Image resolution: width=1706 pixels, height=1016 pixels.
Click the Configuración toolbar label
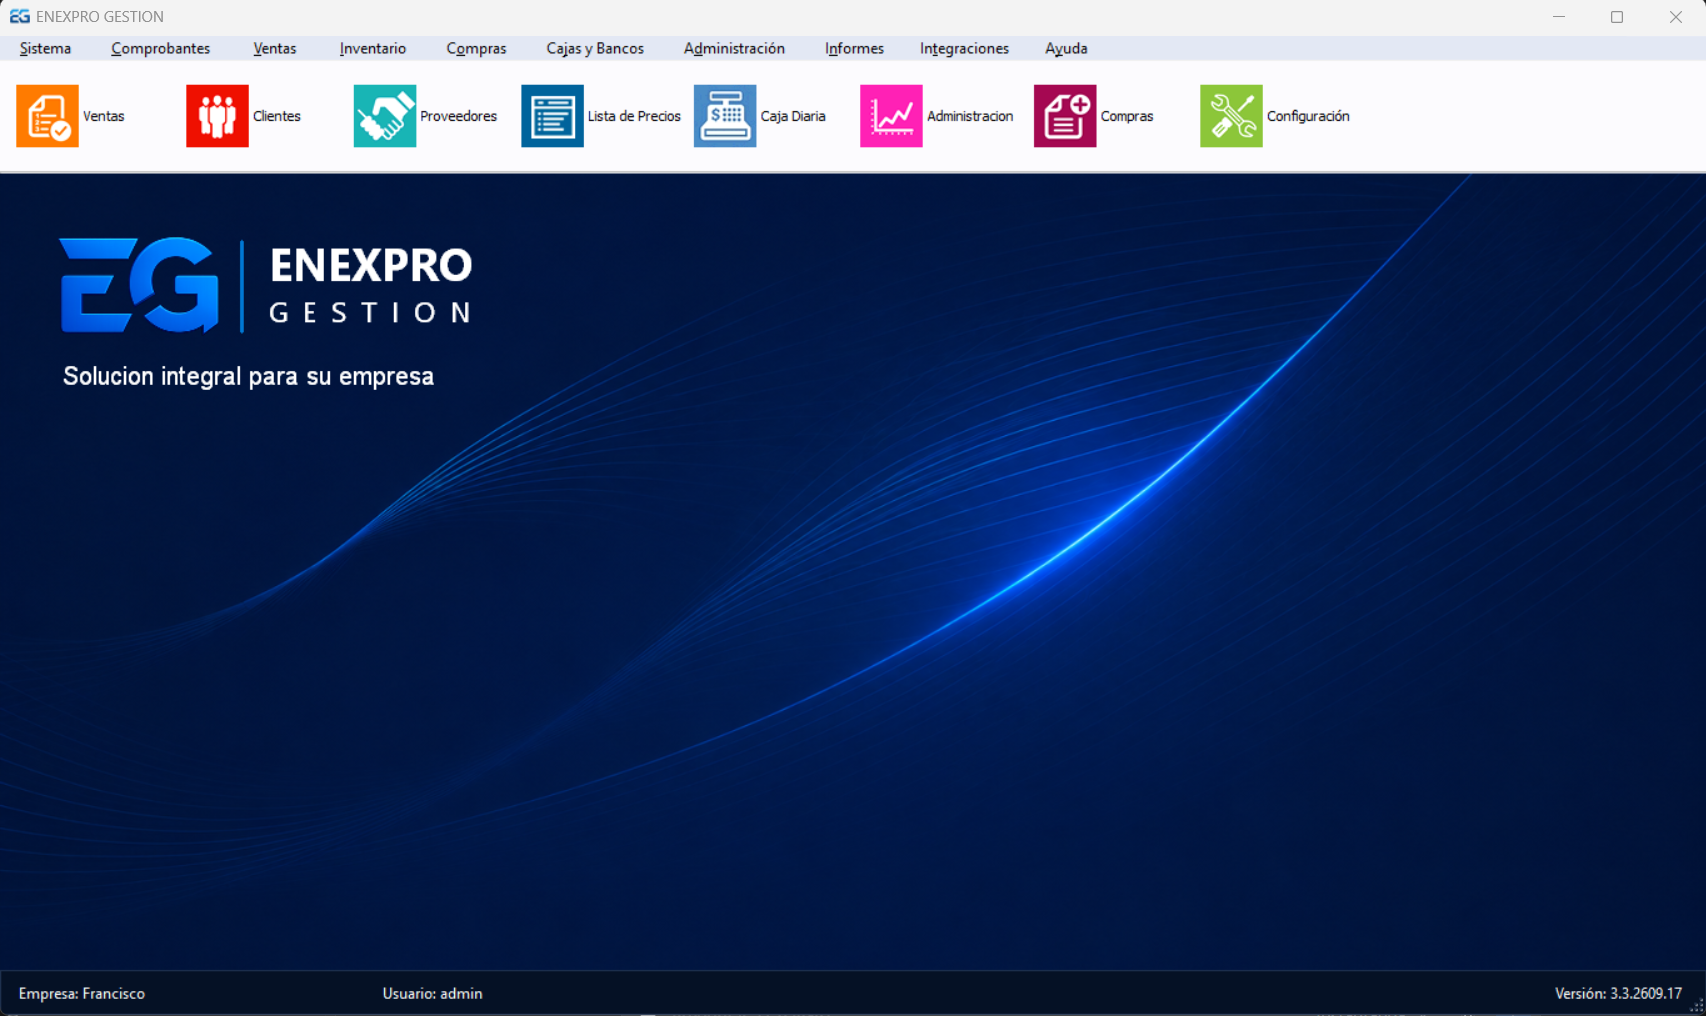click(x=1308, y=116)
